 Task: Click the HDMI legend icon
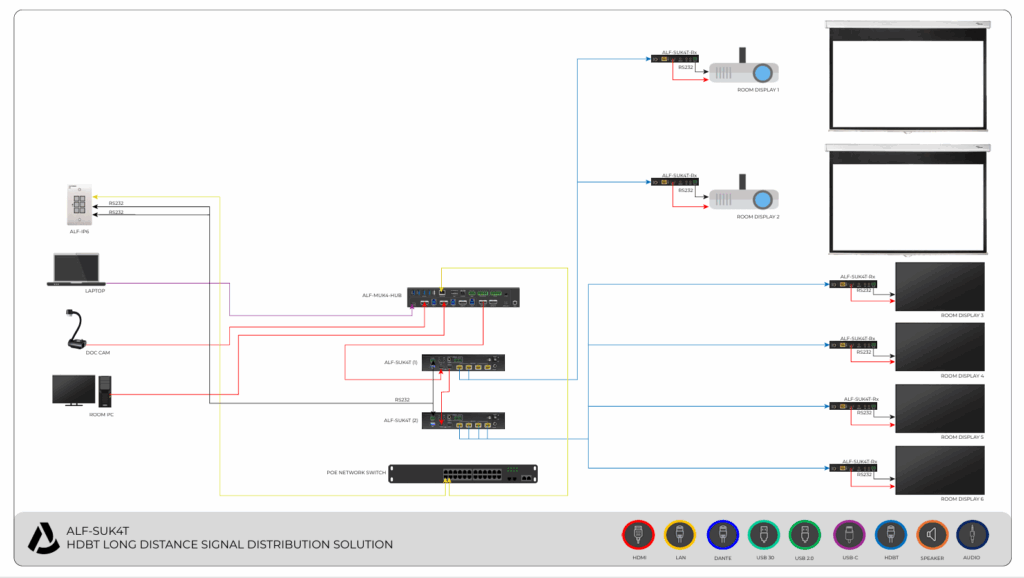tap(638, 535)
